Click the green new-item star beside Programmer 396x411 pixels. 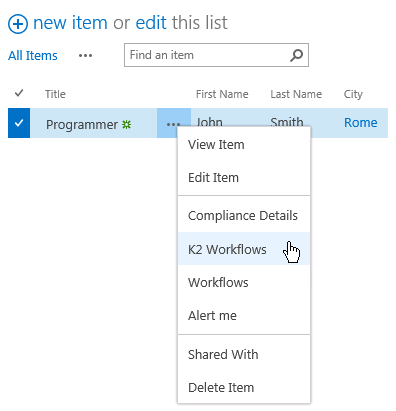point(126,125)
